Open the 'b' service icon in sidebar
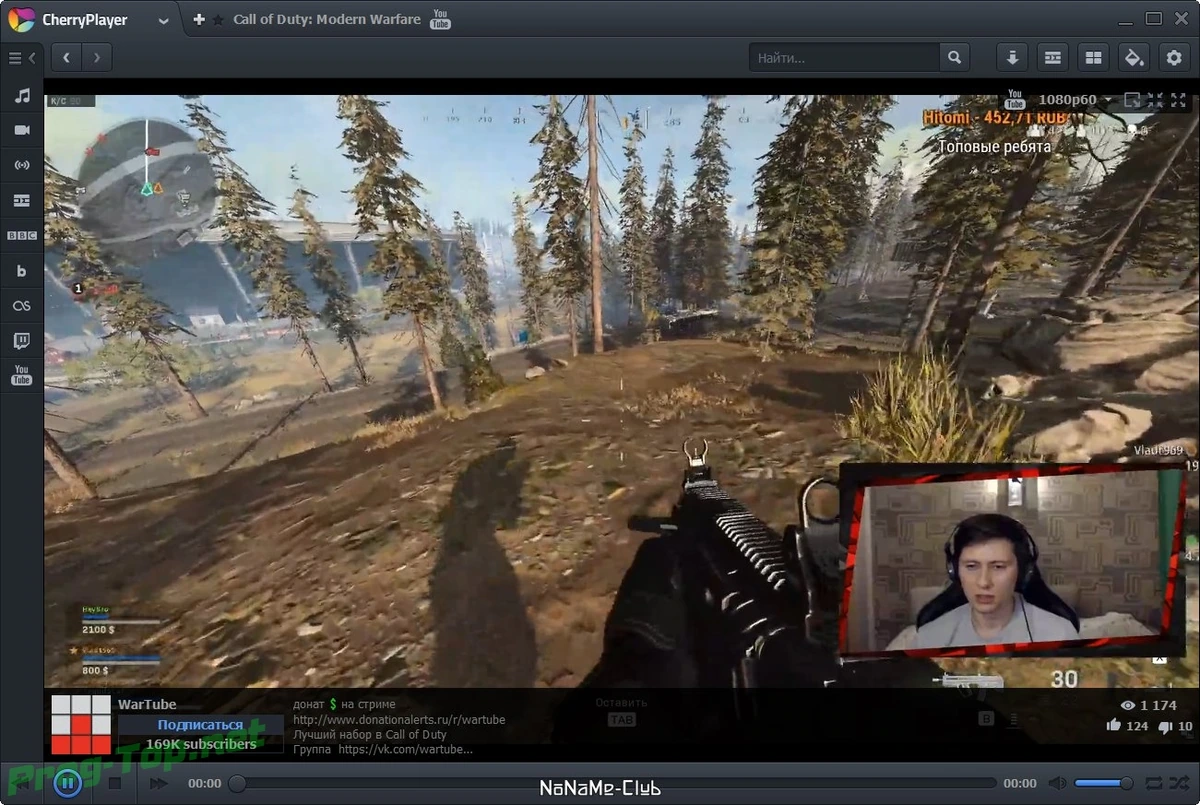This screenshot has width=1200, height=805. tap(21, 271)
